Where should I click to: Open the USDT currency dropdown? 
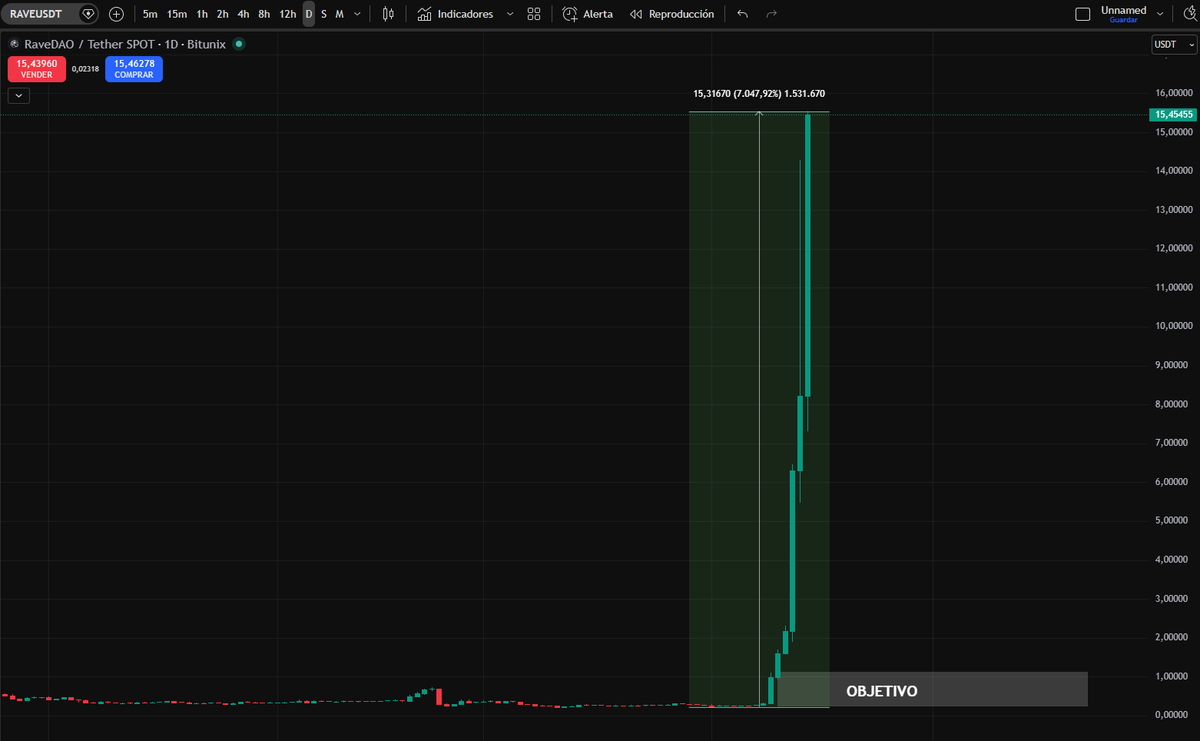(1174, 44)
